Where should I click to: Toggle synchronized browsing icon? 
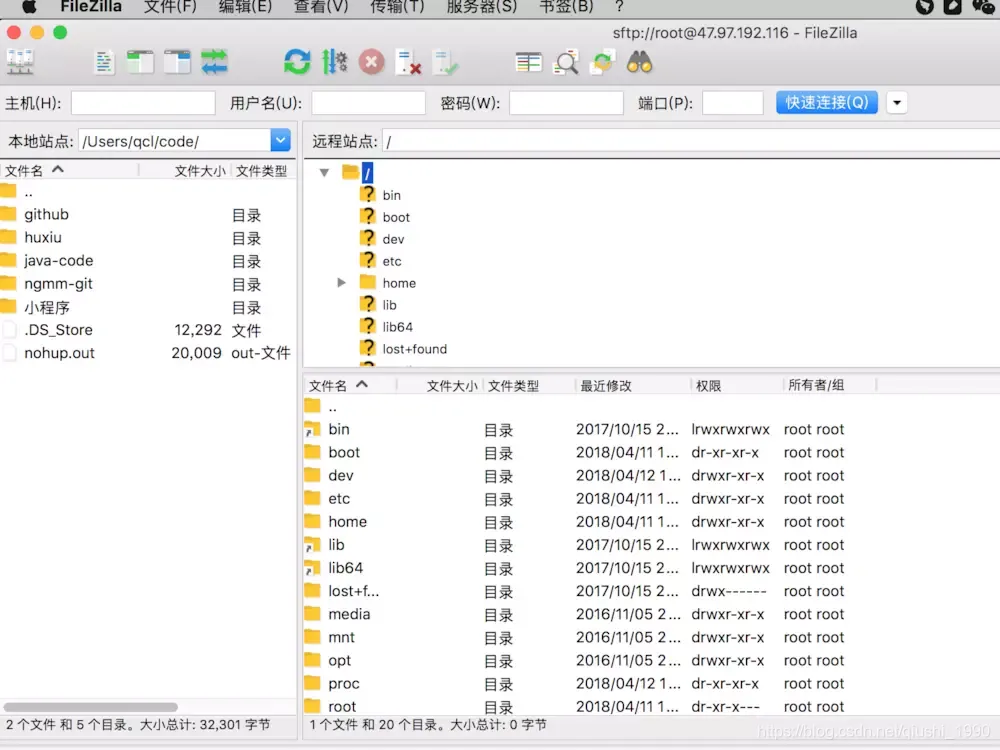(x=603, y=62)
